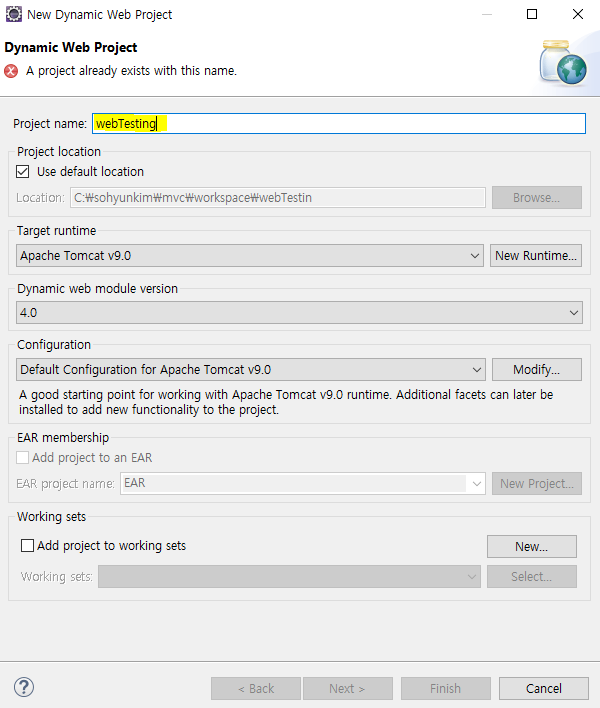Close the dialog with the X button

(x=578, y=14)
